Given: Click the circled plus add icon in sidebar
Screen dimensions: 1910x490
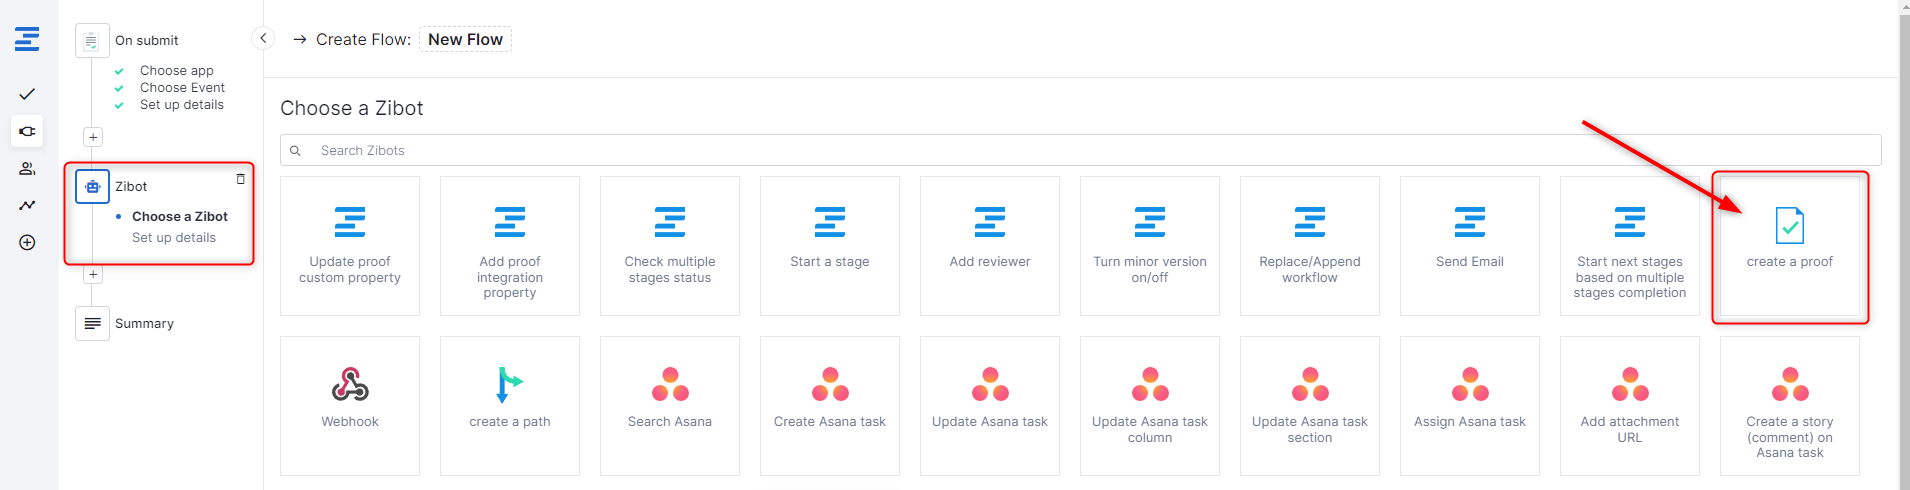Looking at the screenshot, I should pyautogui.click(x=27, y=243).
